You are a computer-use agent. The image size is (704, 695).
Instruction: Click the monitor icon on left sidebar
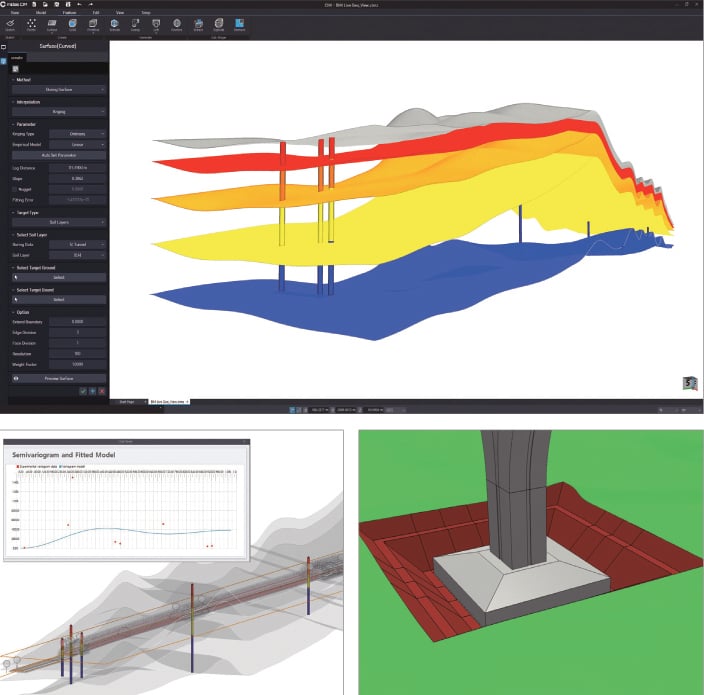pos(4,47)
